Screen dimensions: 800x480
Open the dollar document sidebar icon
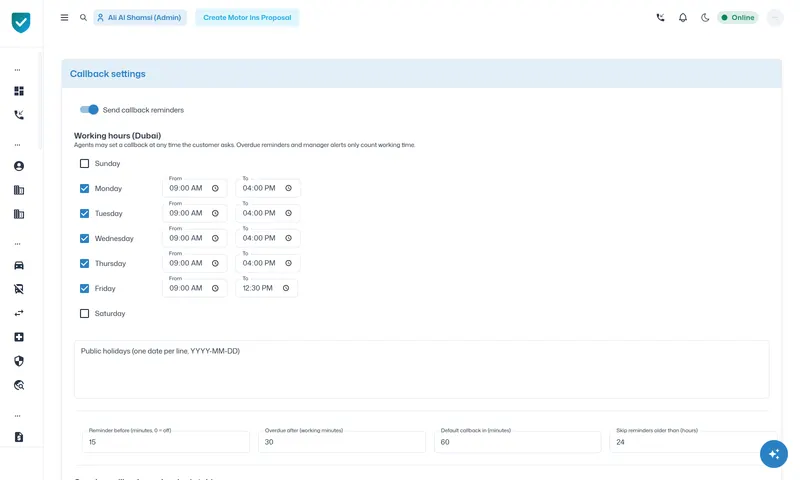(x=19, y=437)
